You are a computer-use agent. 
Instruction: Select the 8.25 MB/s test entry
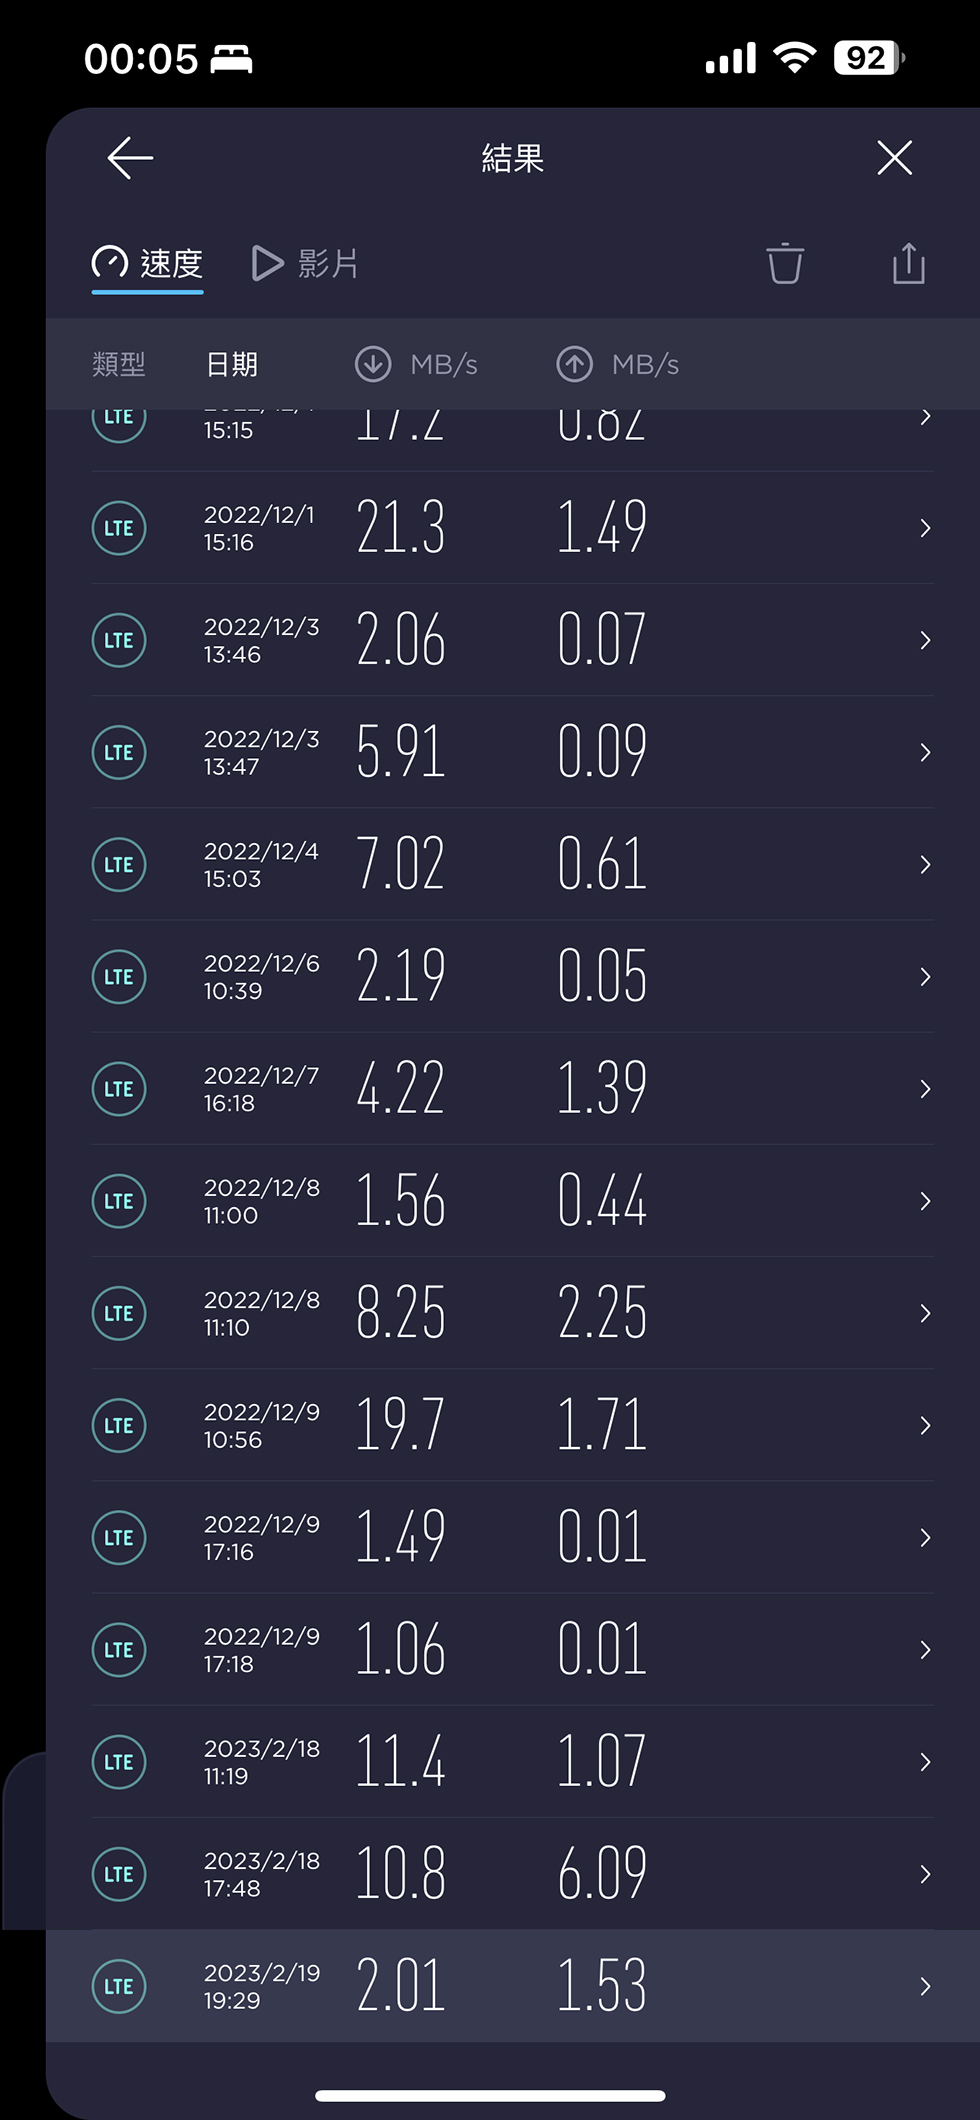pyautogui.click(x=513, y=1313)
